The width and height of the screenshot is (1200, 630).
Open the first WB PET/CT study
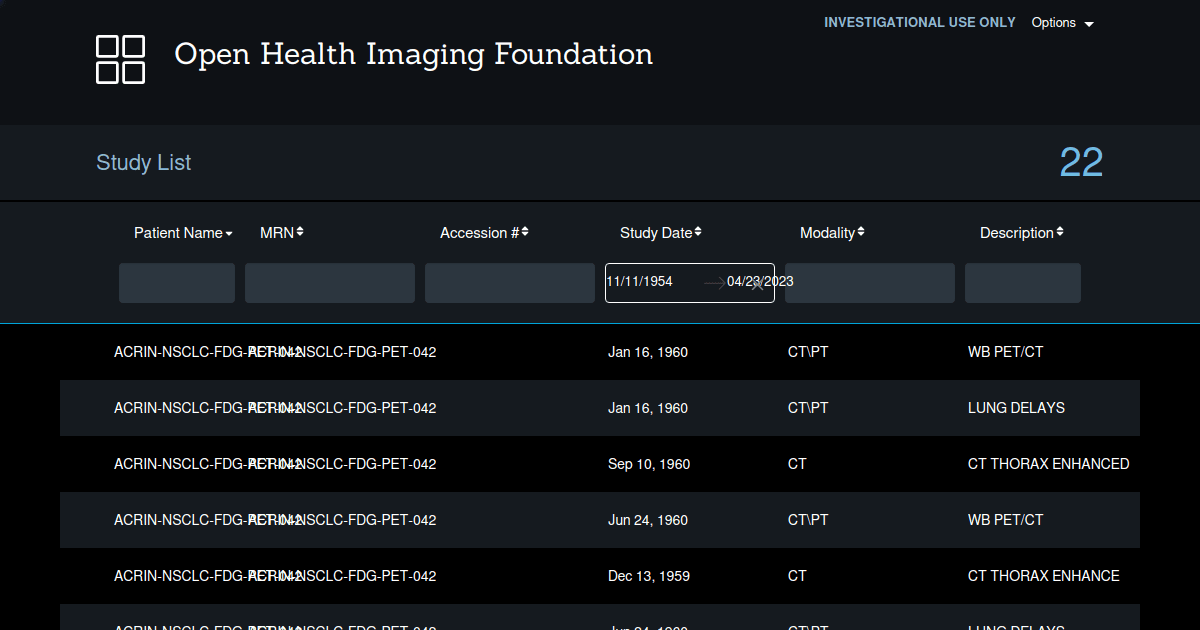600,352
